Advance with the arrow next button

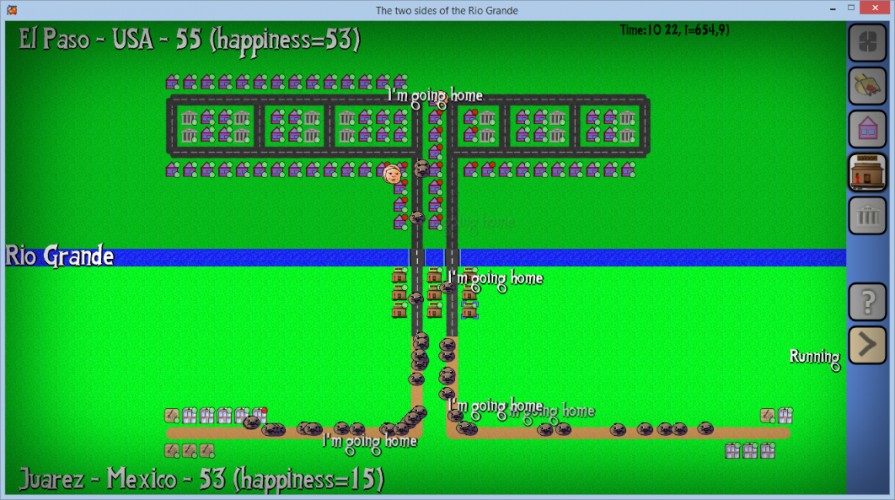pyautogui.click(x=867, y=345)
